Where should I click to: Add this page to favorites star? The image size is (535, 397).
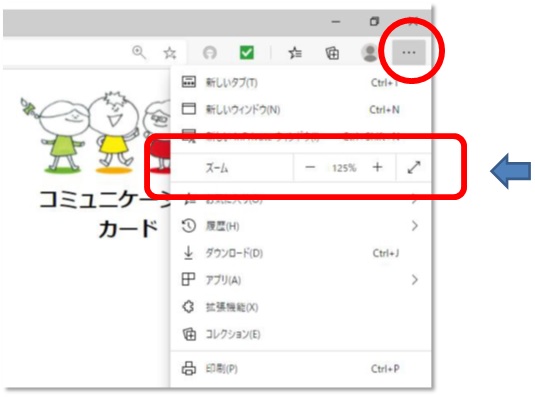coord(170,53)
